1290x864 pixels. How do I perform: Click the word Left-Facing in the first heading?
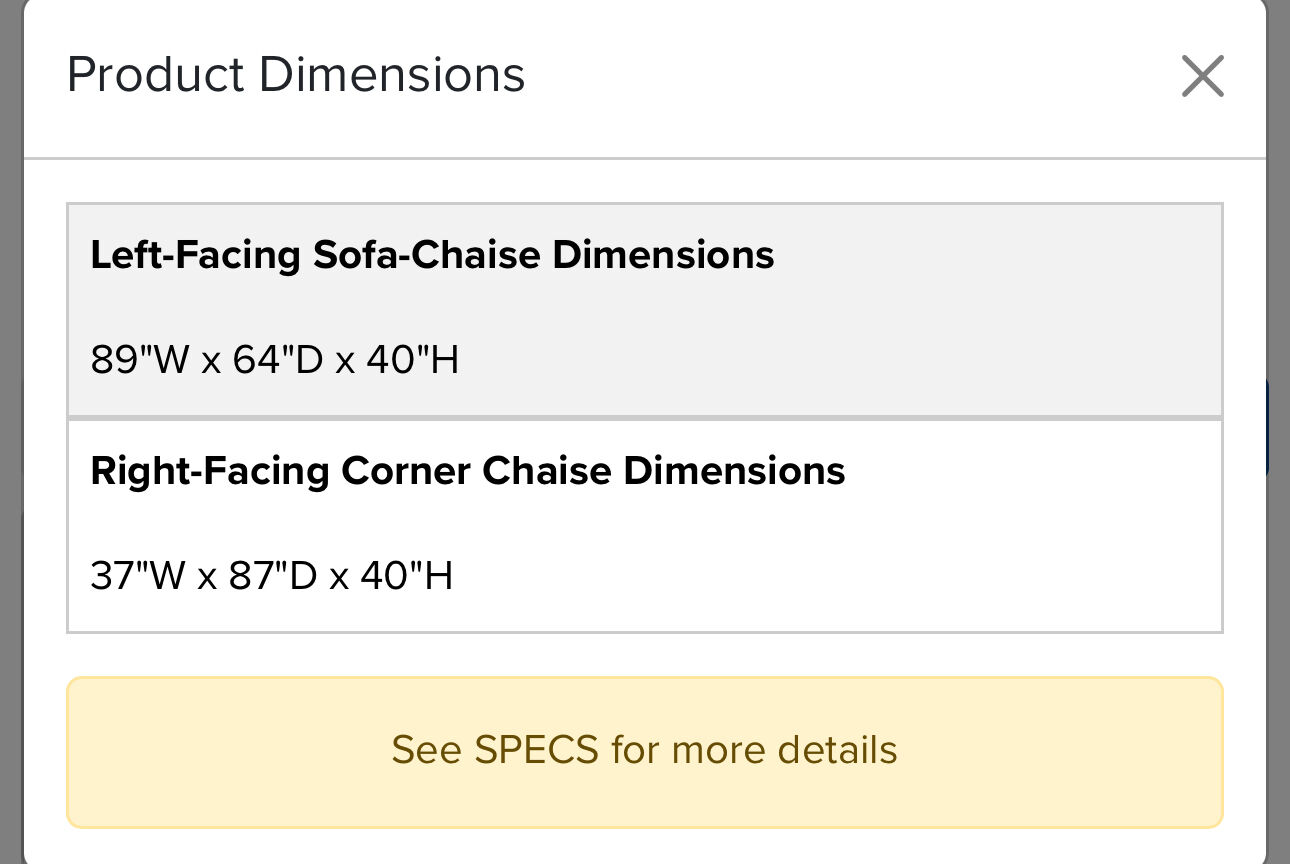pos(196,255)
